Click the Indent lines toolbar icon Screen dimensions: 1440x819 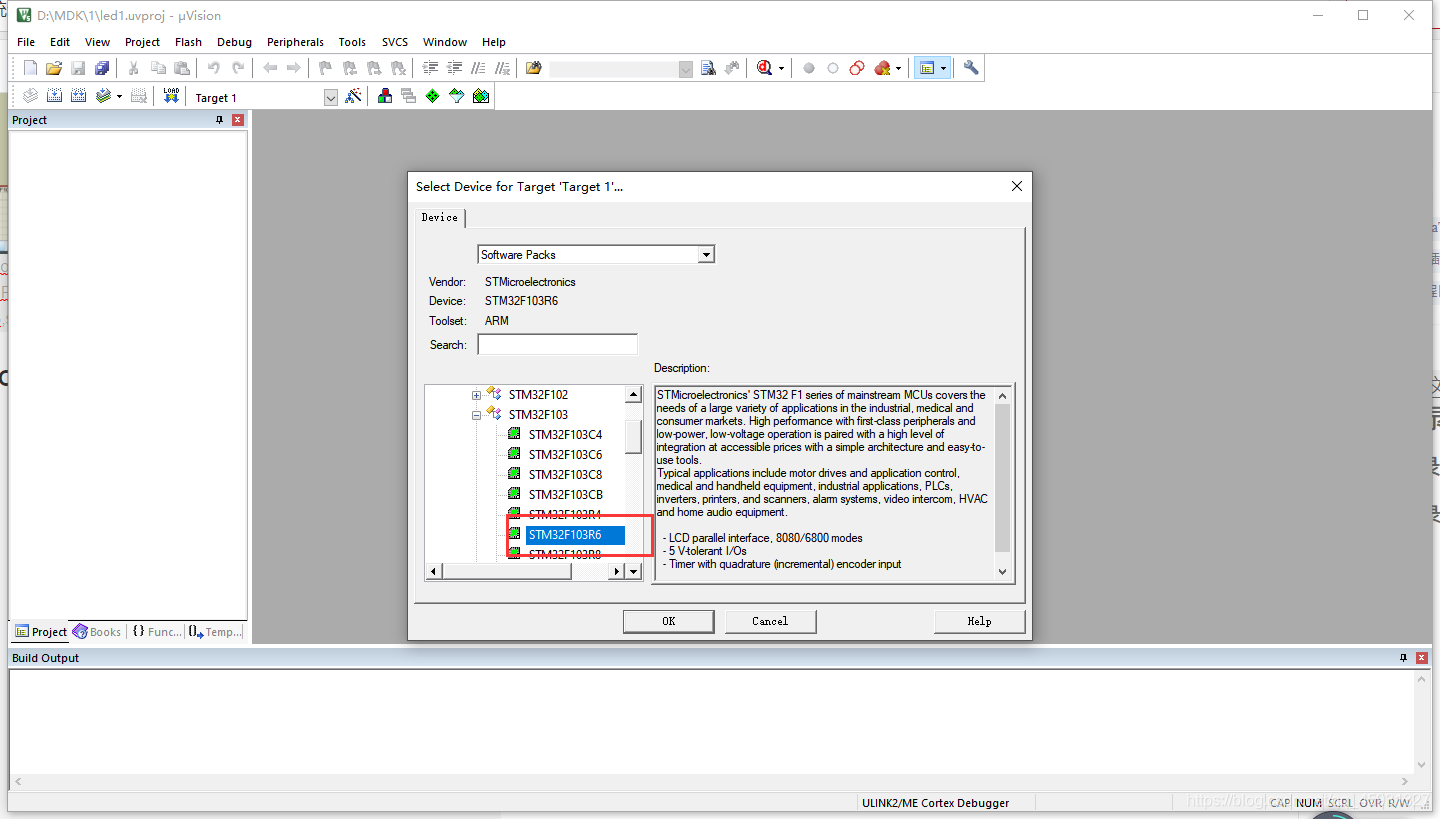tap(430, 68)
